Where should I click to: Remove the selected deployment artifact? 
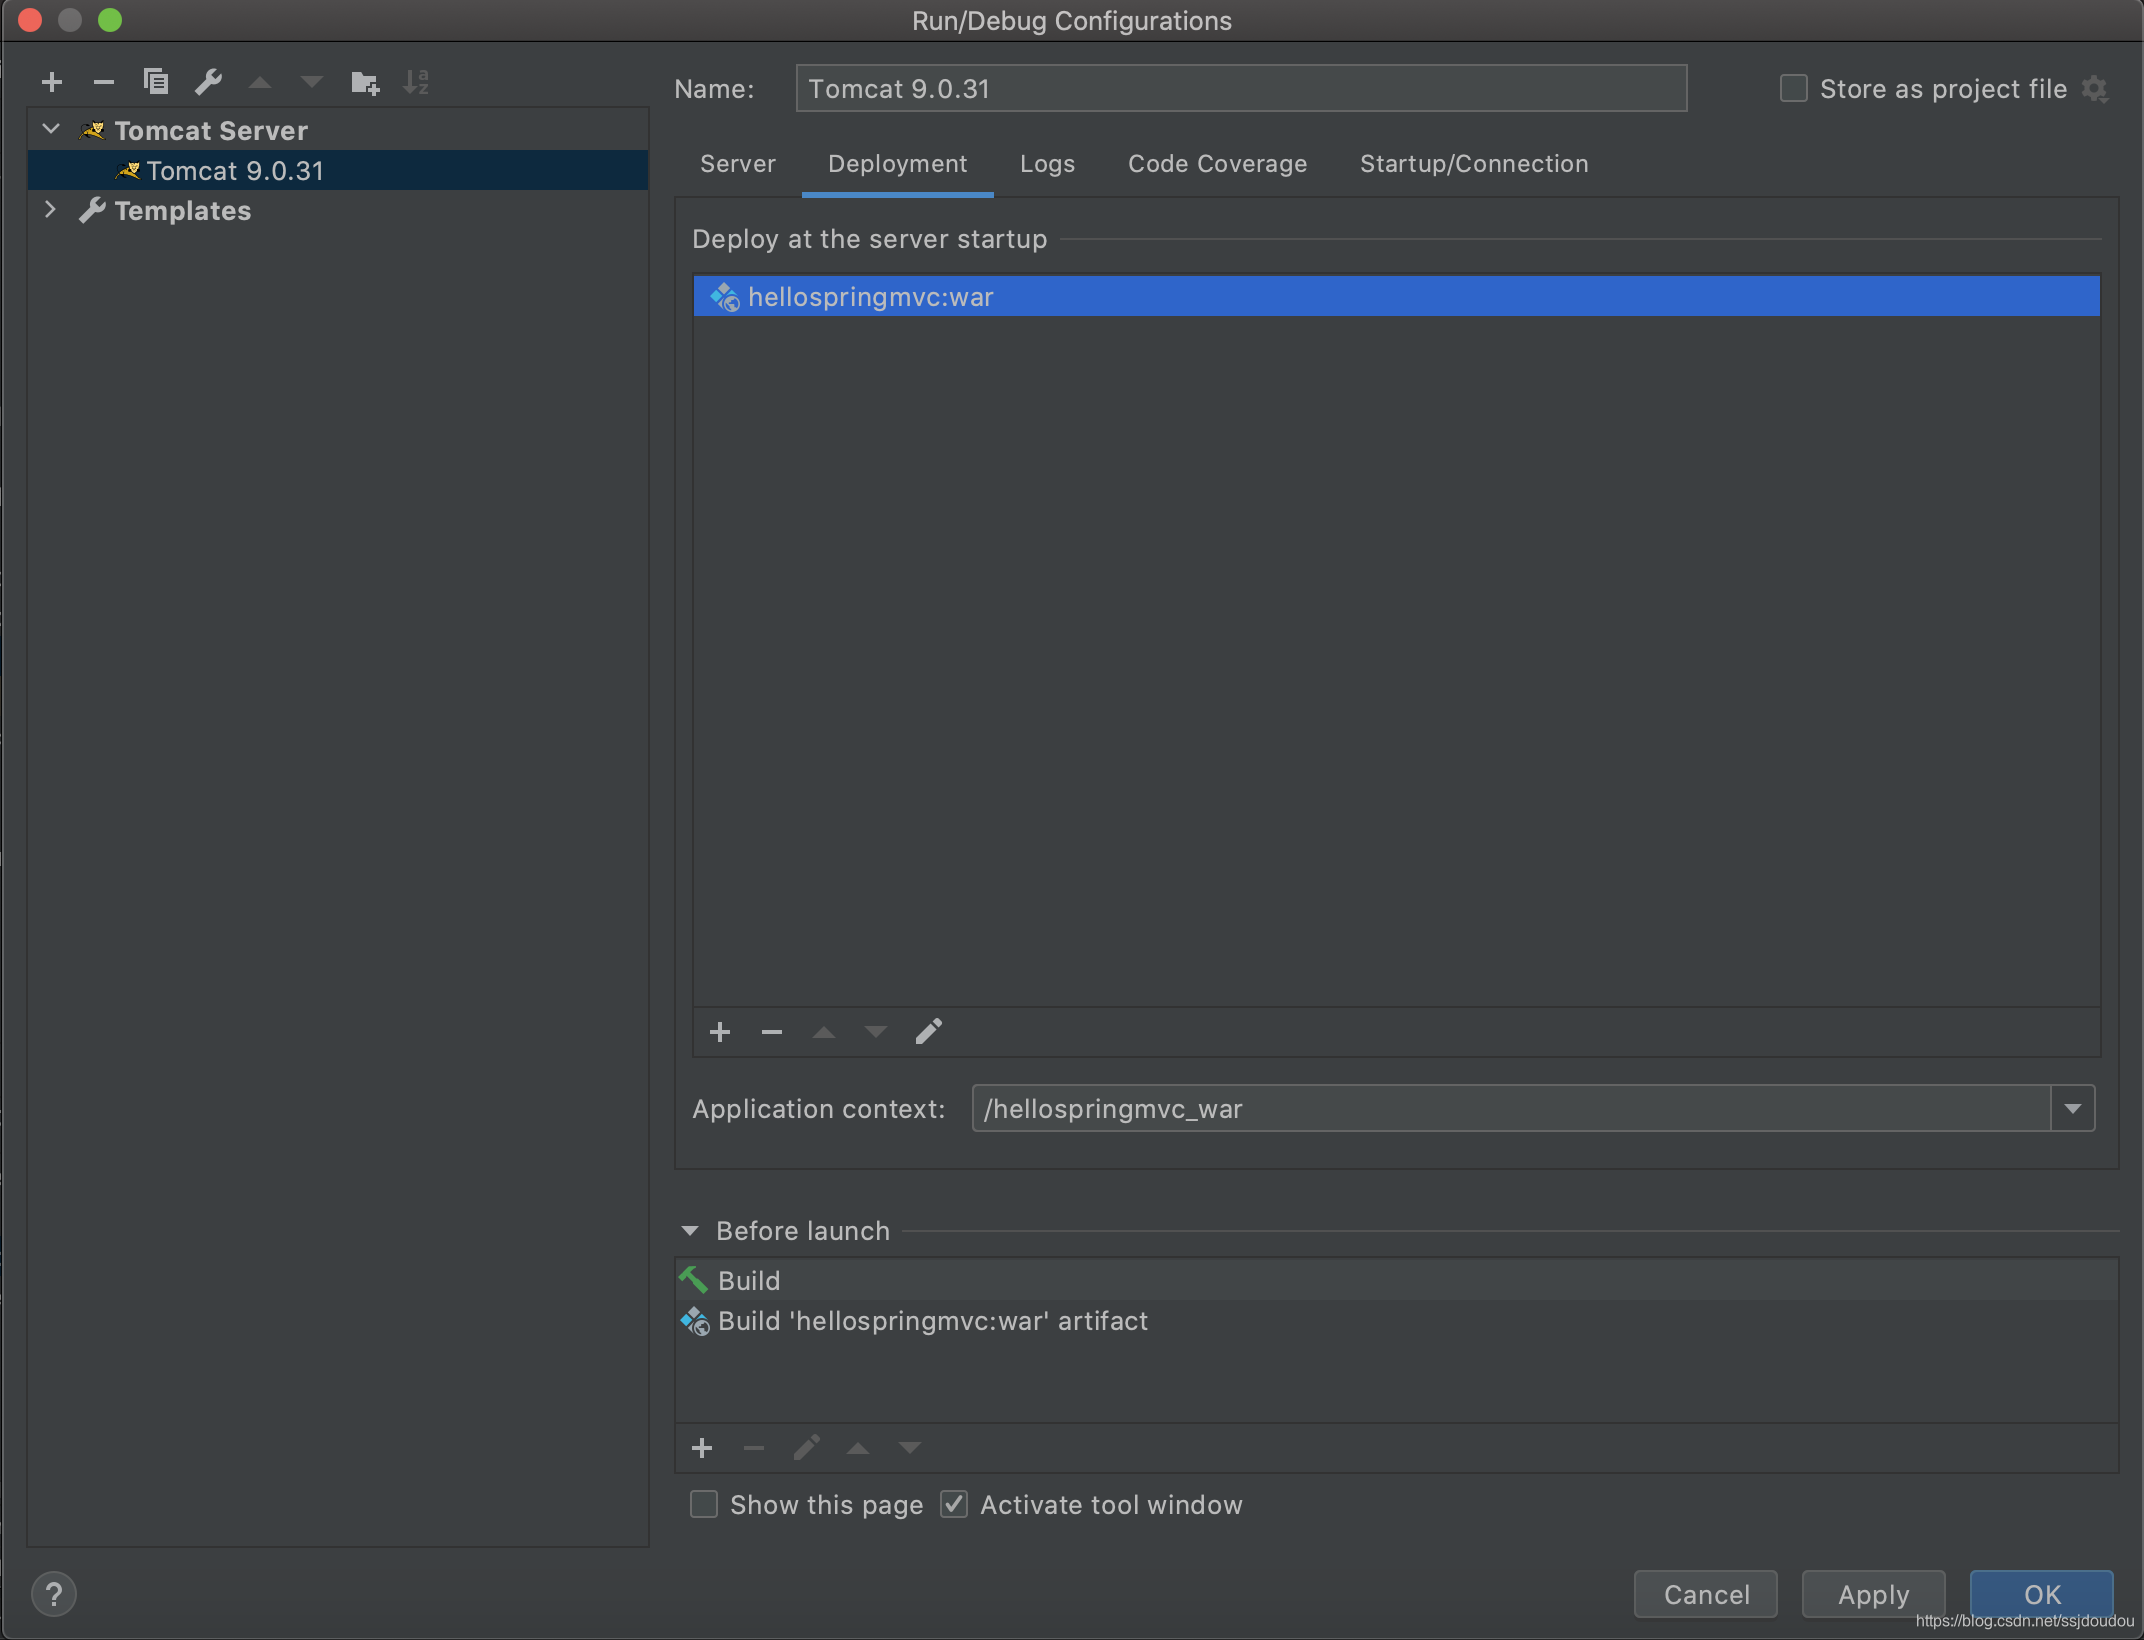click(772, 1032)
